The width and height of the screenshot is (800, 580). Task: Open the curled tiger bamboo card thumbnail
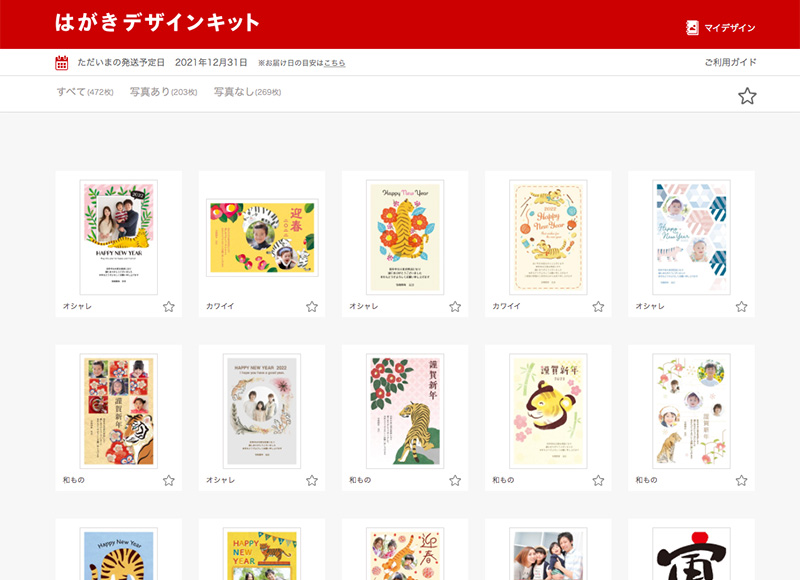[x=548, y=411]
